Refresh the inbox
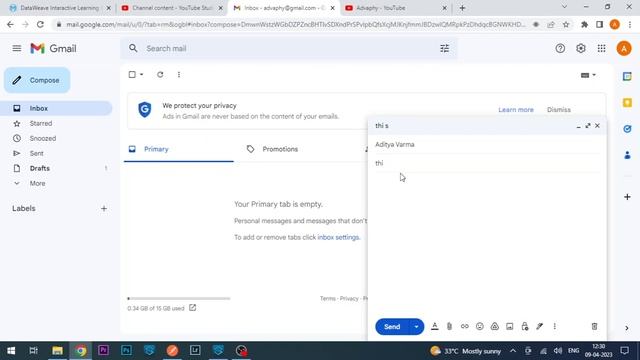Image resolution: width=640 pixels, height=360 pixels. click(160, 75)
